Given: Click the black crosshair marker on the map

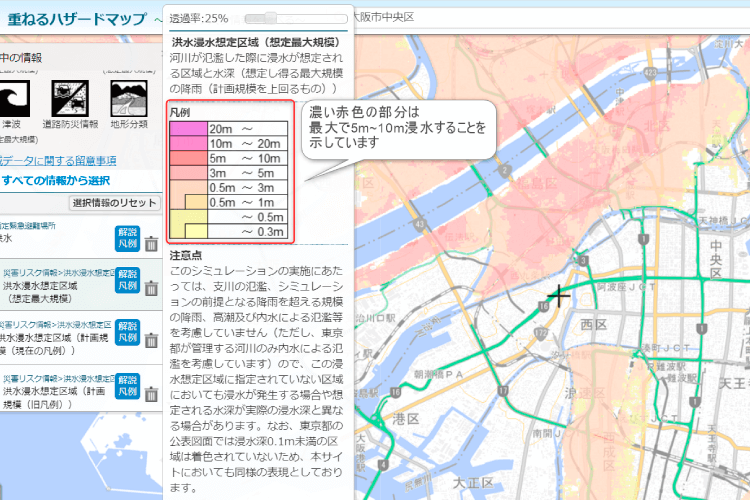Looking at the screenshot, I should (559, 296).
